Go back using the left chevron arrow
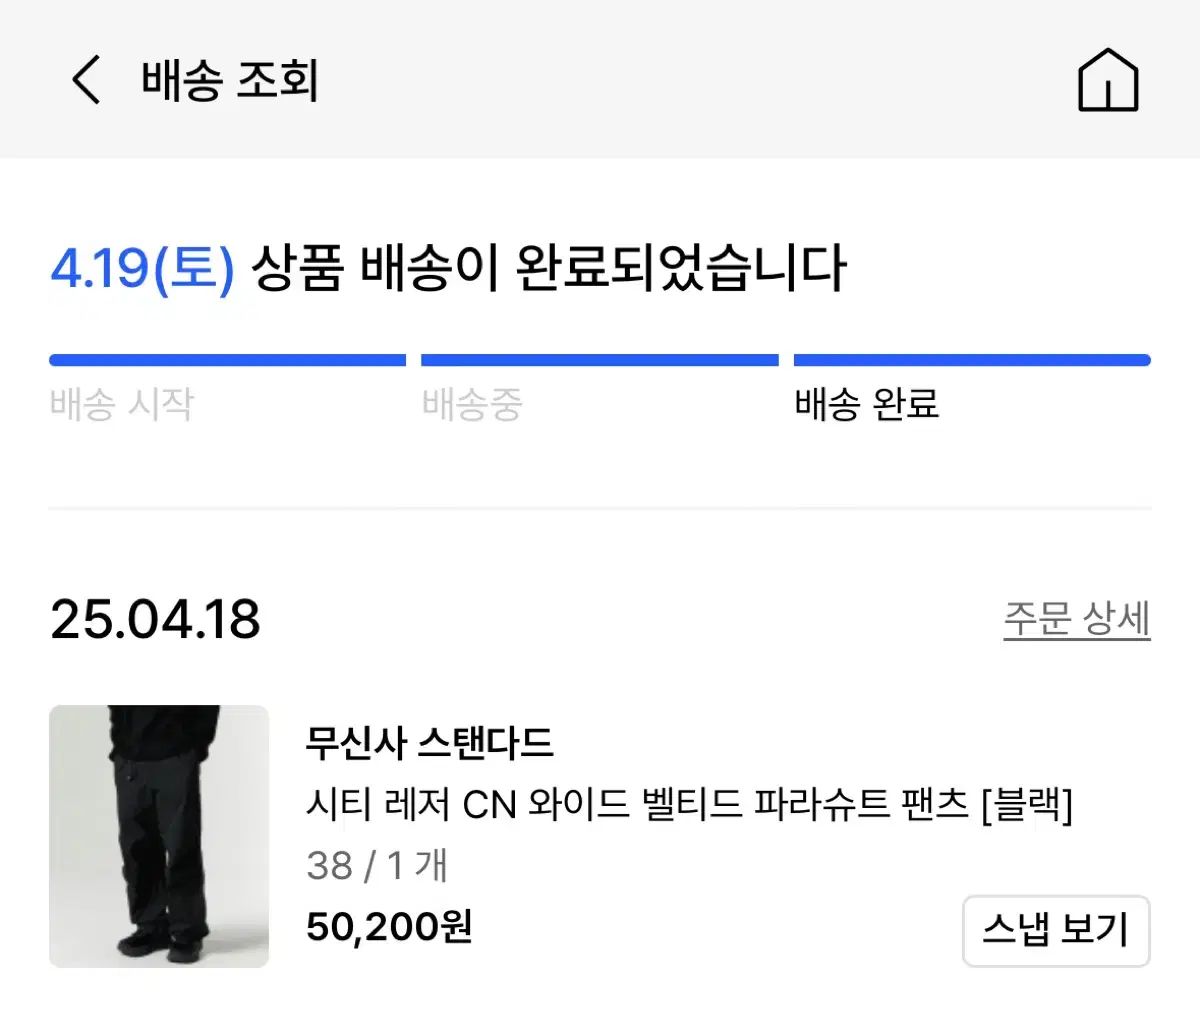The image size is (1200, 1035). 86,79
